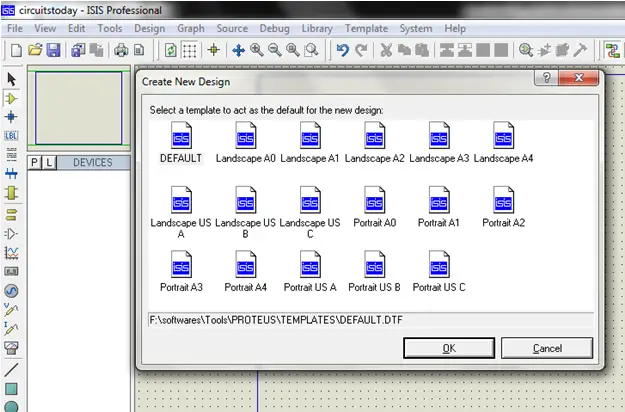Select the Portrait A2 template
625x412 pixels.
[x=503, y=207]
